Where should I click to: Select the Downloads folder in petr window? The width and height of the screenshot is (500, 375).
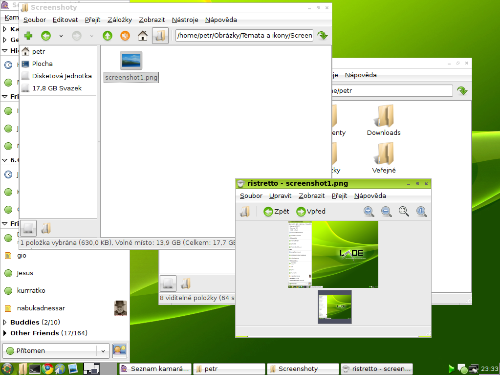click(x=384, y=120)
